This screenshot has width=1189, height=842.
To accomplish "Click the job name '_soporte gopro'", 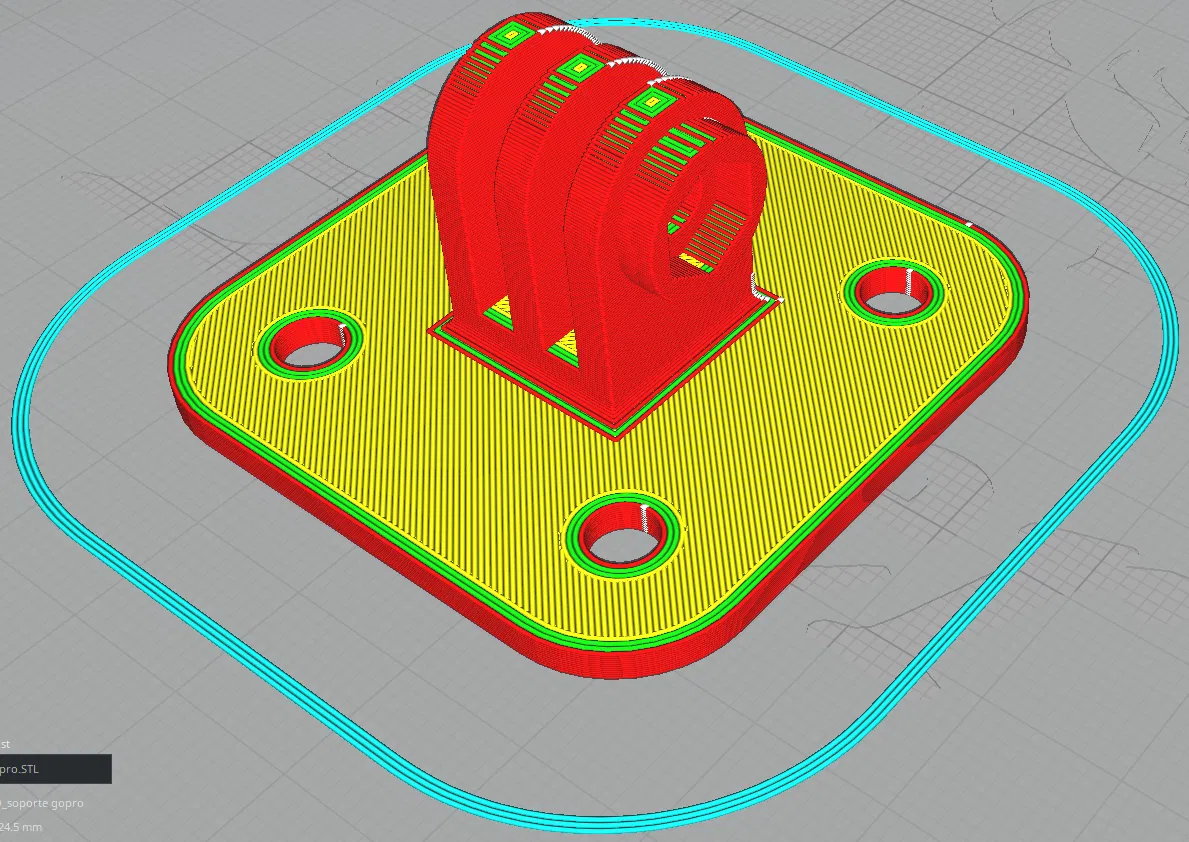I will click(x=42, y=803).
